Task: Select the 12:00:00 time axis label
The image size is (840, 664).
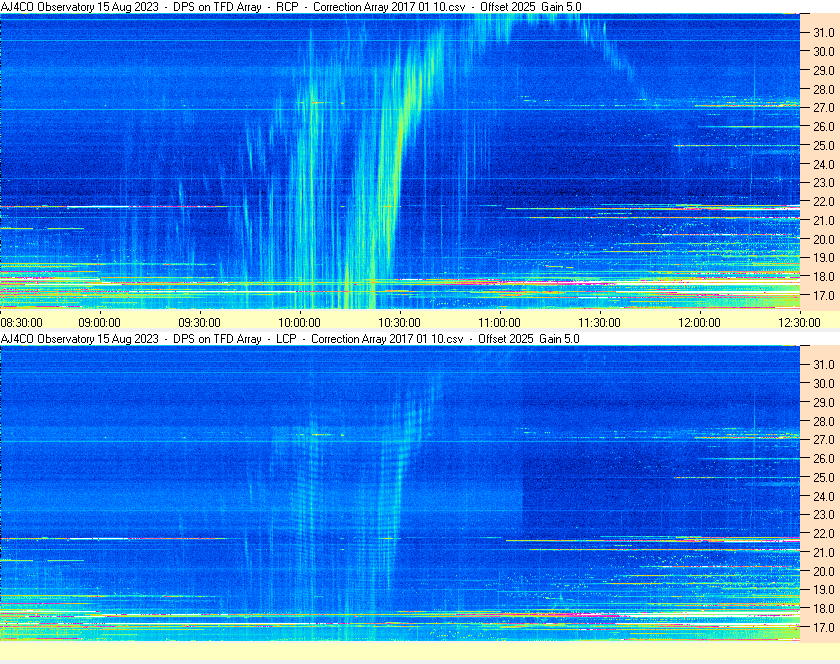Action: [700, 323]
